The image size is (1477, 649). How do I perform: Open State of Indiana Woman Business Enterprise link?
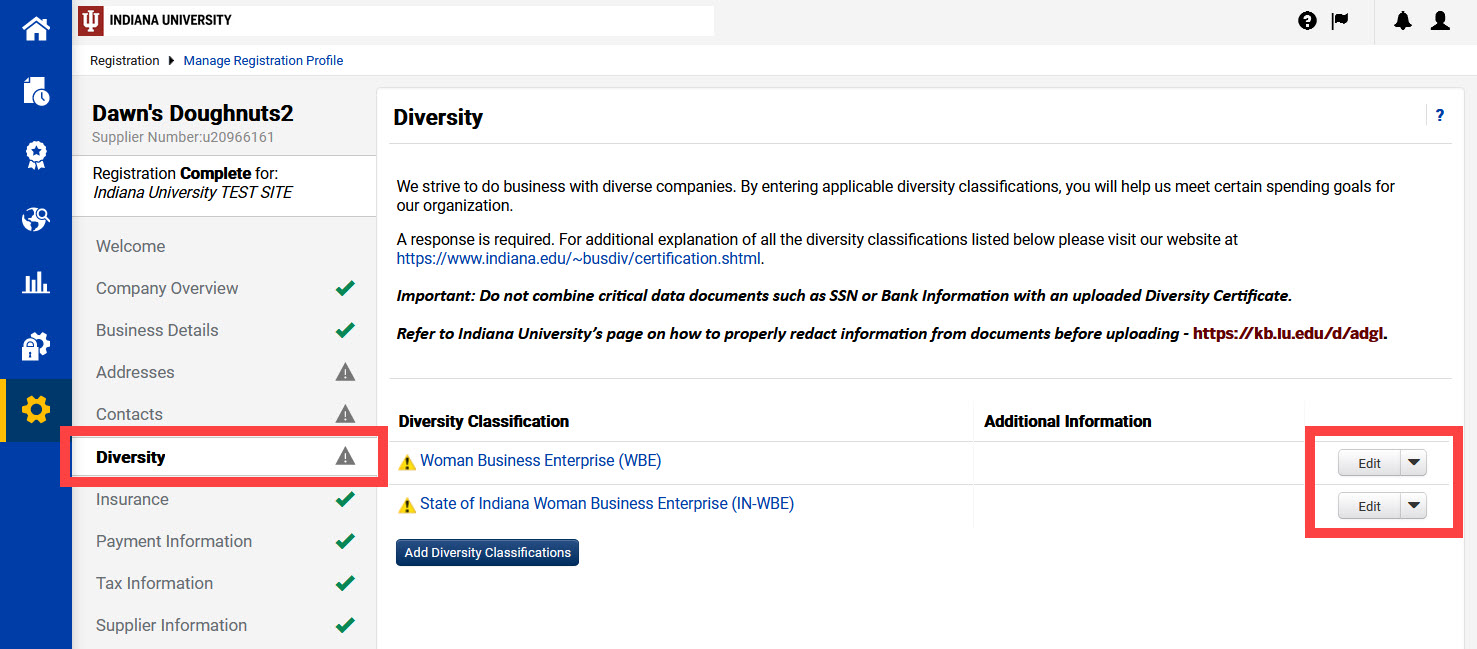[x=607, y=504]
